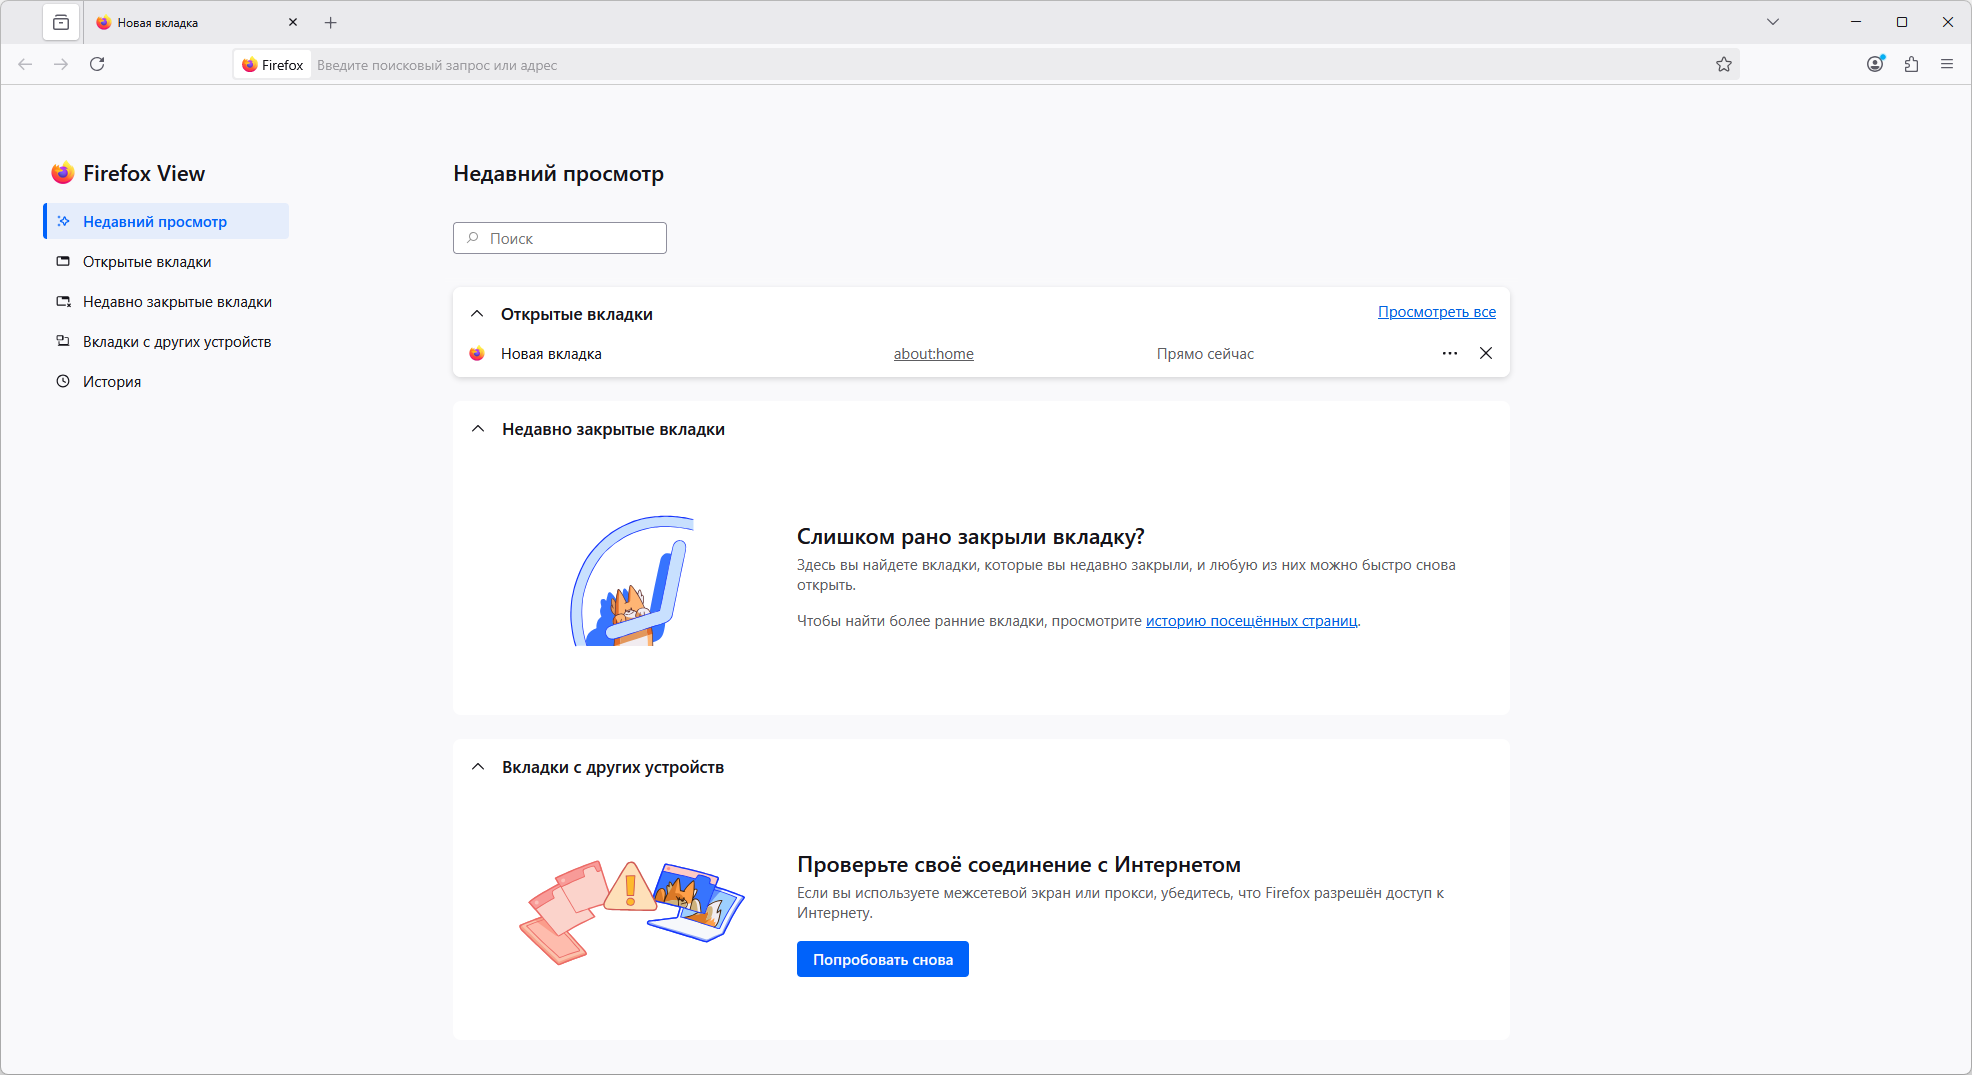Close the Новая вкладка browser tab
Viewport: 1972px width, 1075px height.
293,22
